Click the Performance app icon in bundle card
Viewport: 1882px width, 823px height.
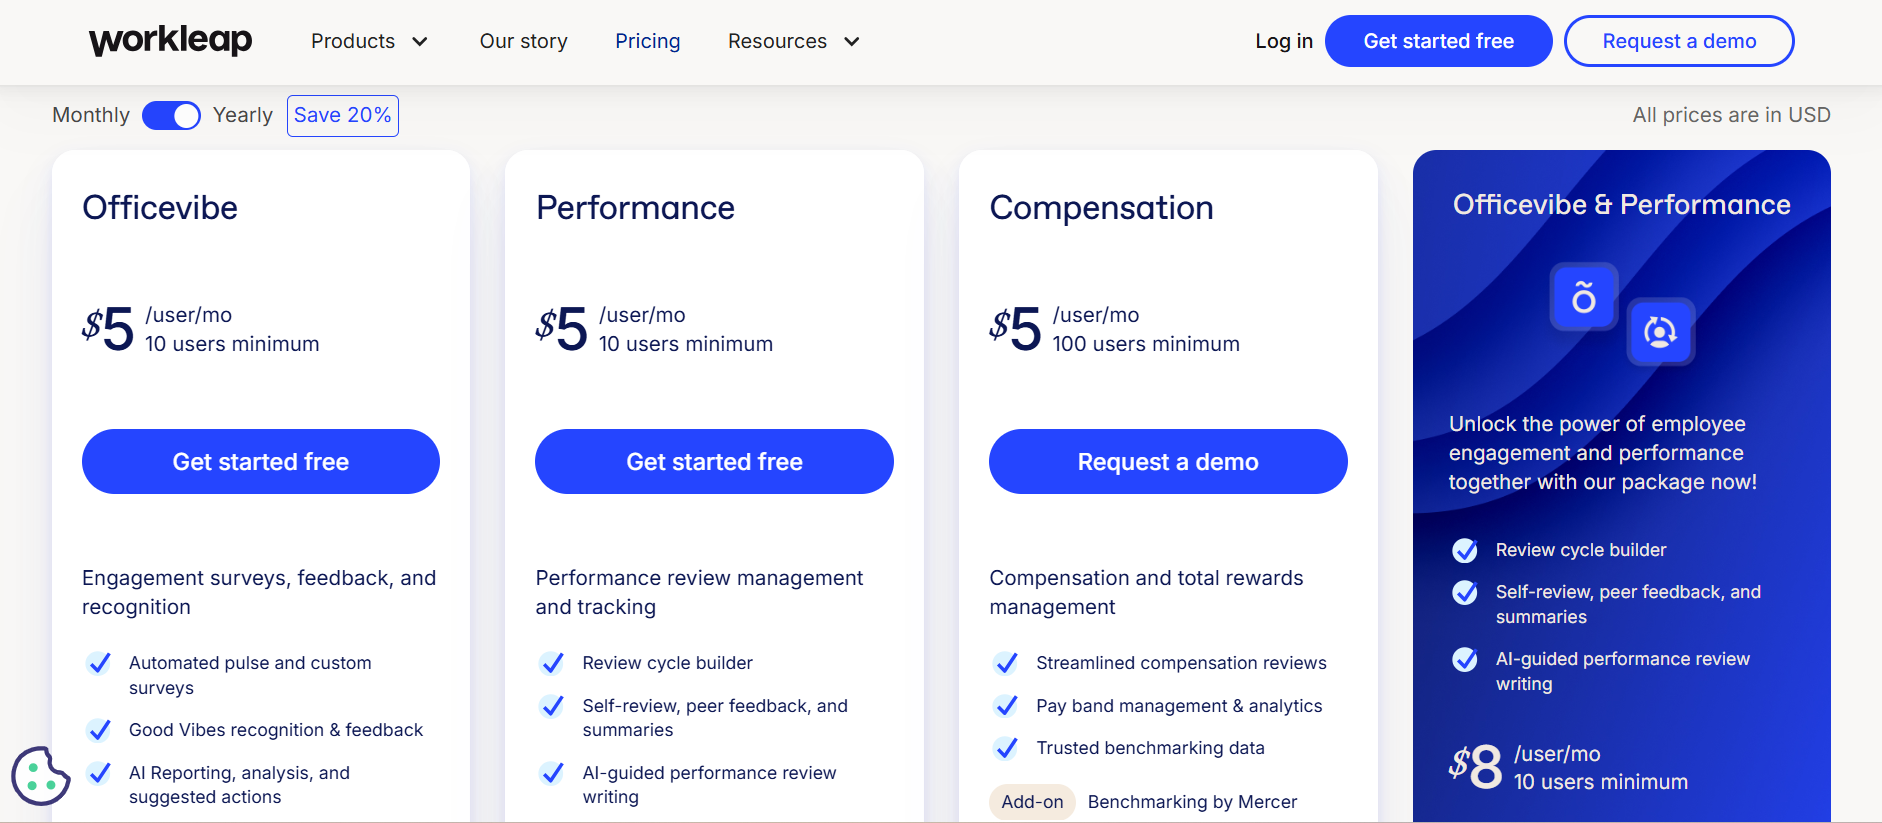click(x=1660, y=331)
